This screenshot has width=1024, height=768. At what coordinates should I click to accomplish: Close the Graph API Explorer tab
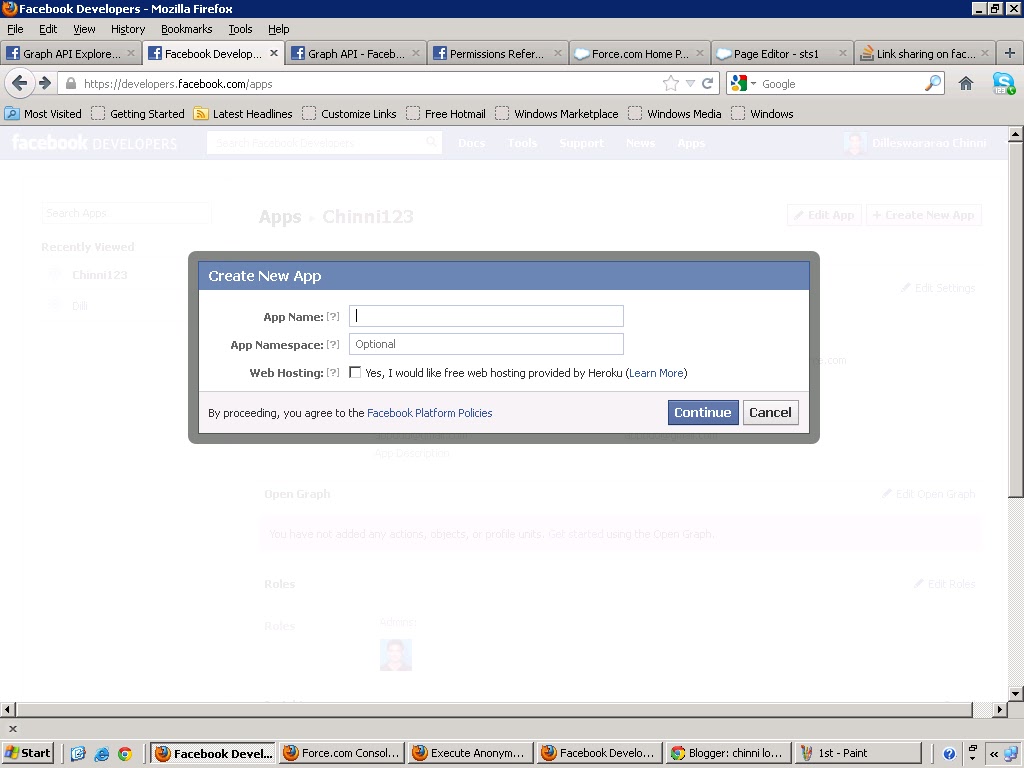pos(131,54)
